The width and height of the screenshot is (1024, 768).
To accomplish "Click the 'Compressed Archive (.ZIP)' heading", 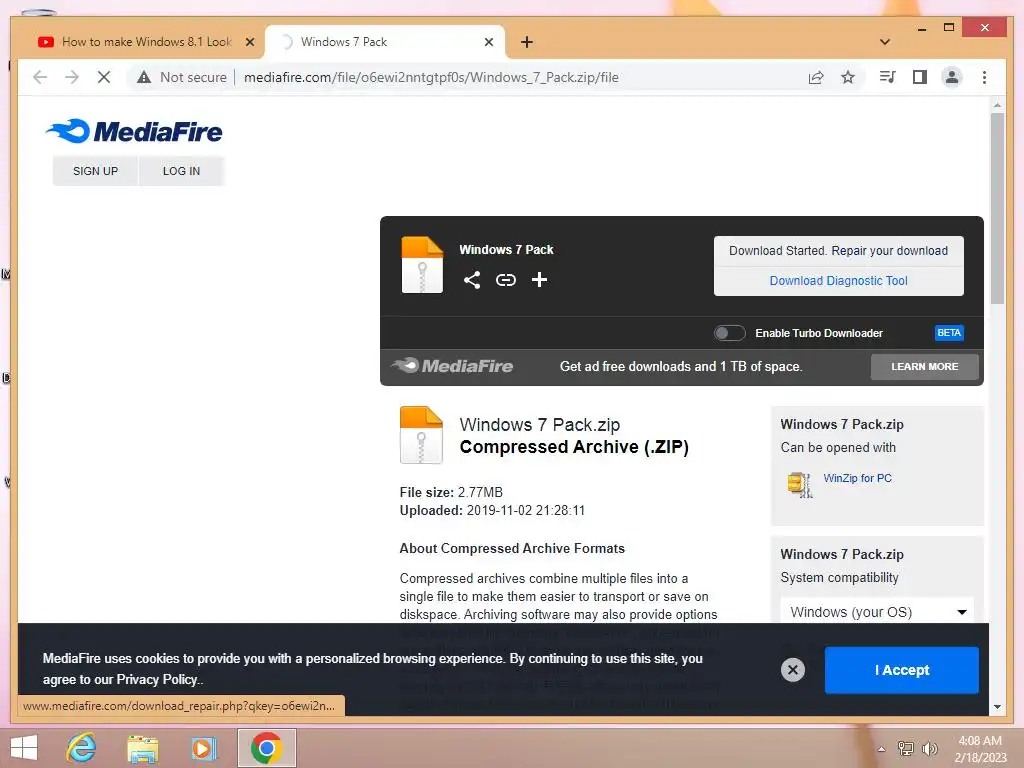I will point(574,447).
